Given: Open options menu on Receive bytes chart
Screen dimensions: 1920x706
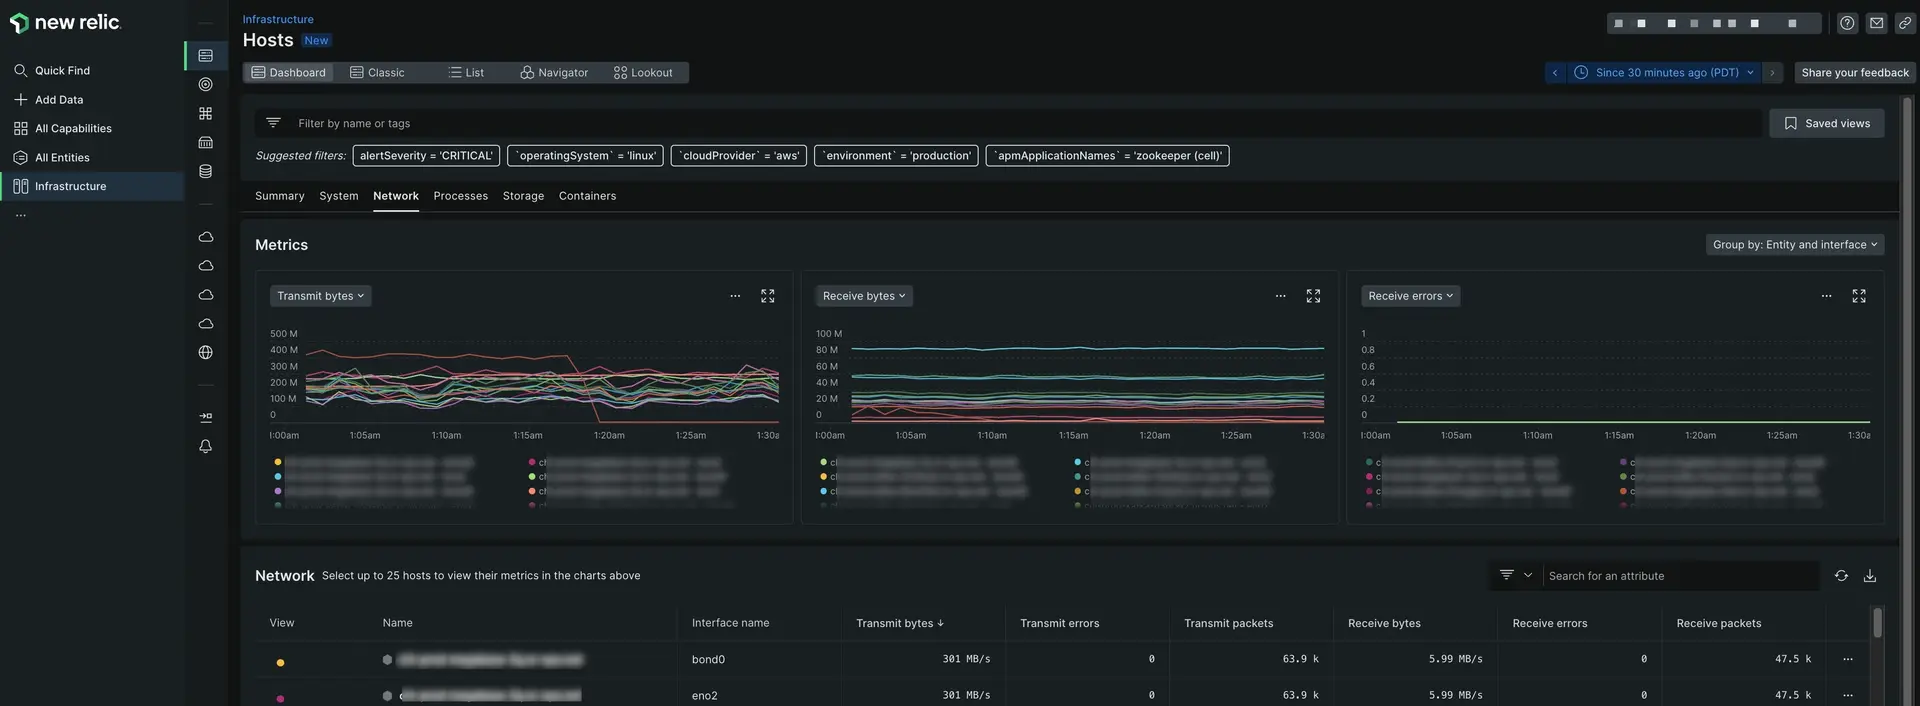Looking at the screenshot, I should [x=1280, y=296].
